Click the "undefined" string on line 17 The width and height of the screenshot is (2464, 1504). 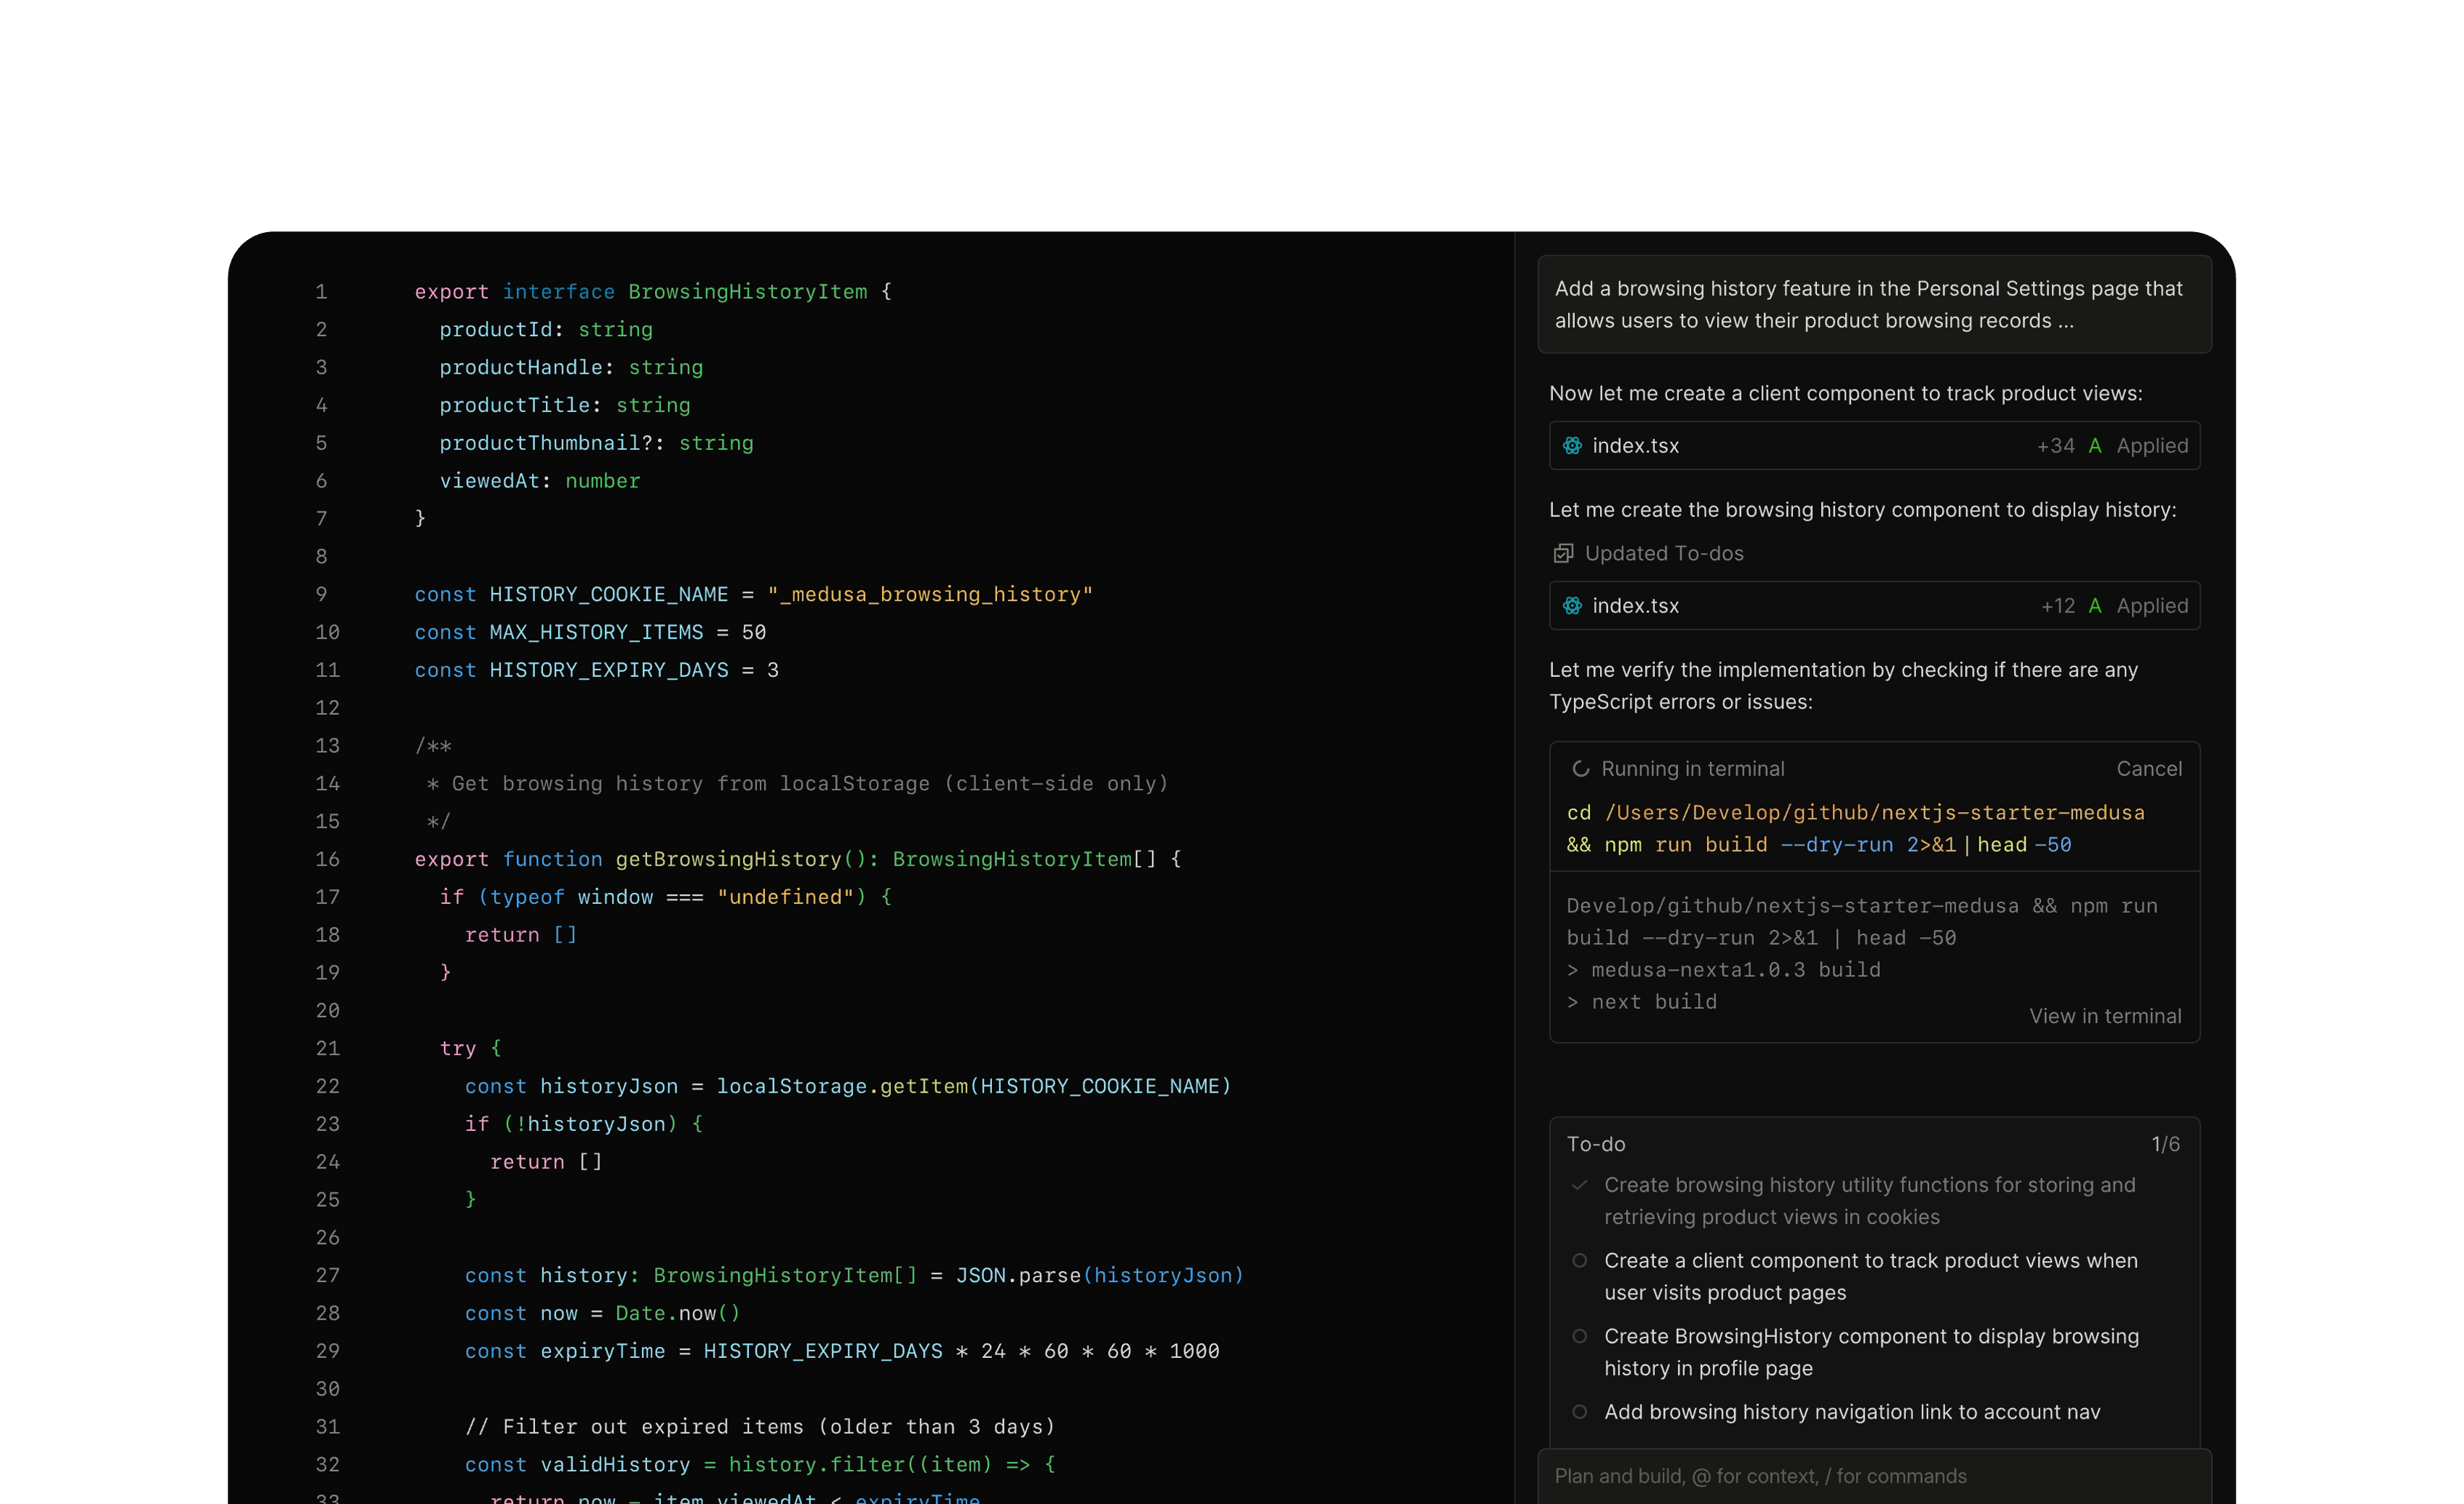[x=785, y=898]
